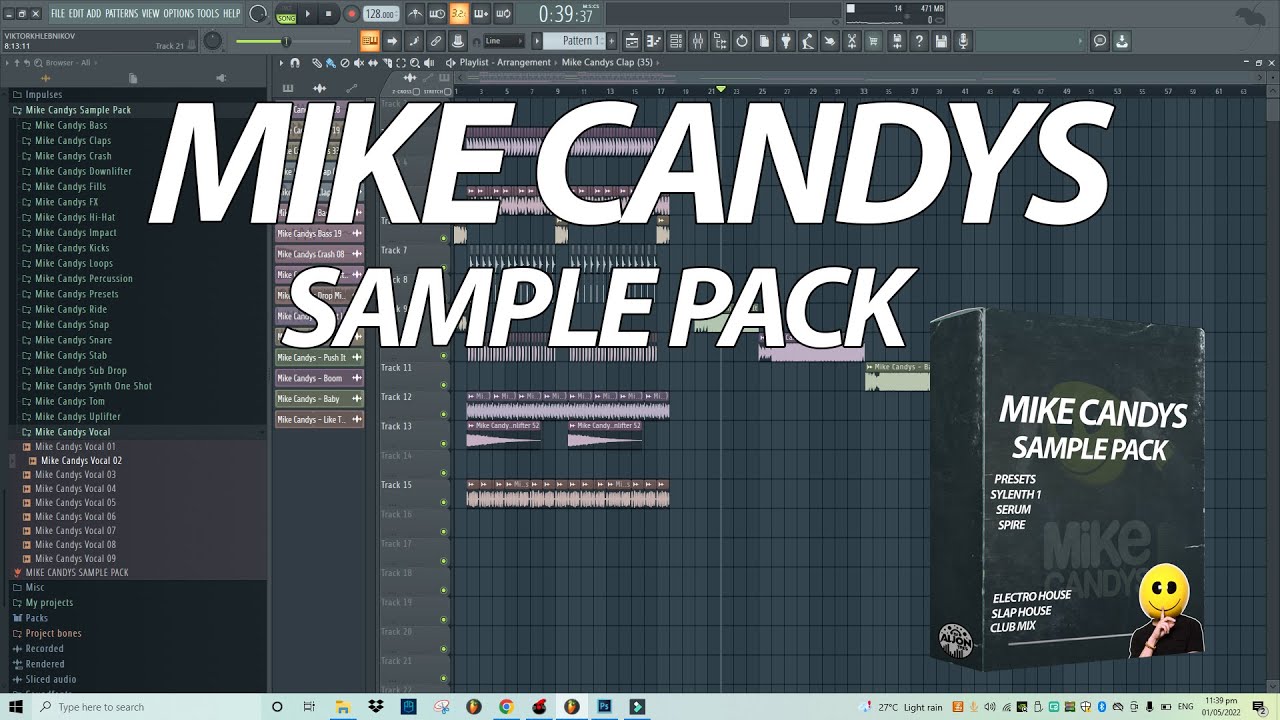The width and height of the screenshot is (1280, 720).
Task: Open the chat bubble news icon
Action: [1100, 41]
